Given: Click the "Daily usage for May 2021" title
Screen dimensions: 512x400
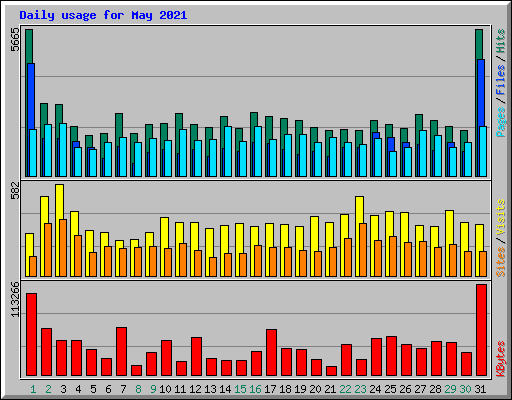Looking at the screenshot, I should tap(103, 15).
